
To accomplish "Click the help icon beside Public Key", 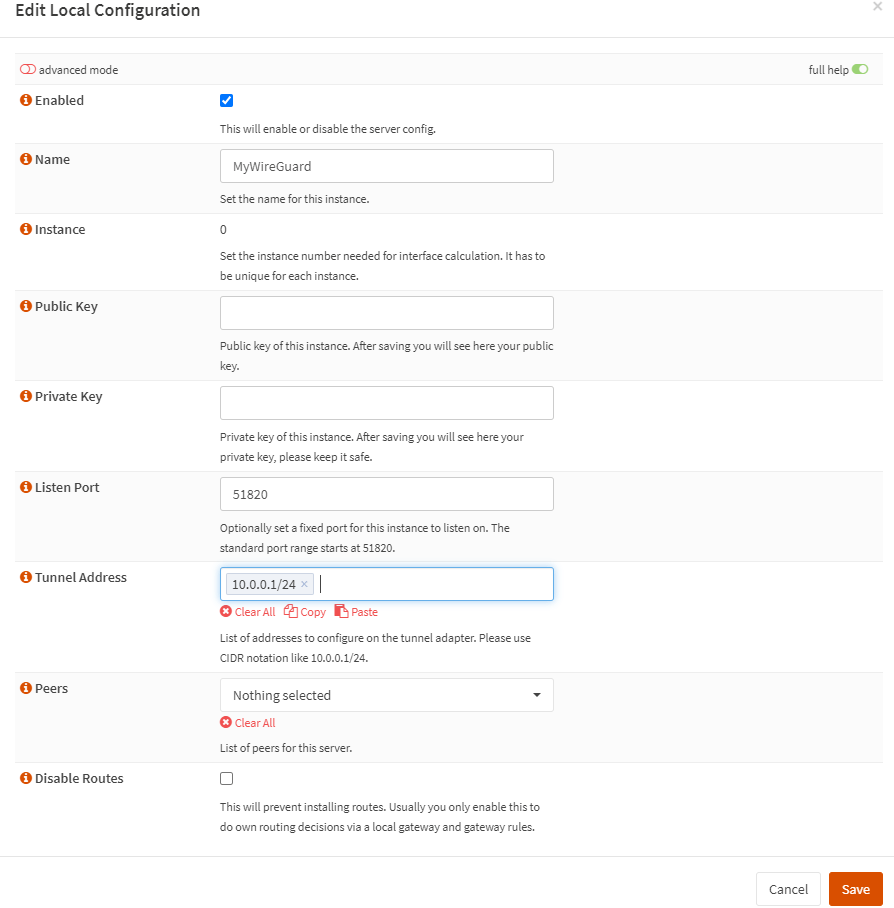I will (x=26, y=306).
